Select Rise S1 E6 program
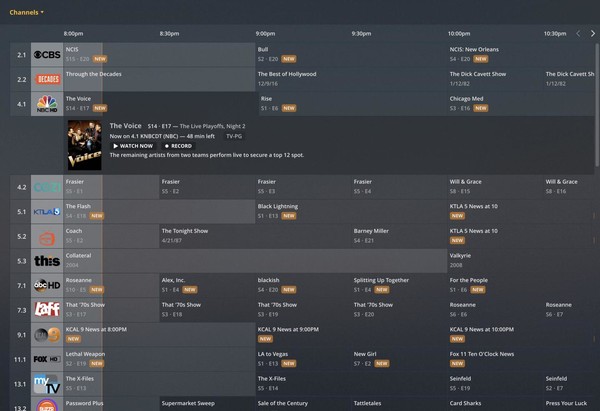This screenshot has width=600, height=411. point(352,104)
